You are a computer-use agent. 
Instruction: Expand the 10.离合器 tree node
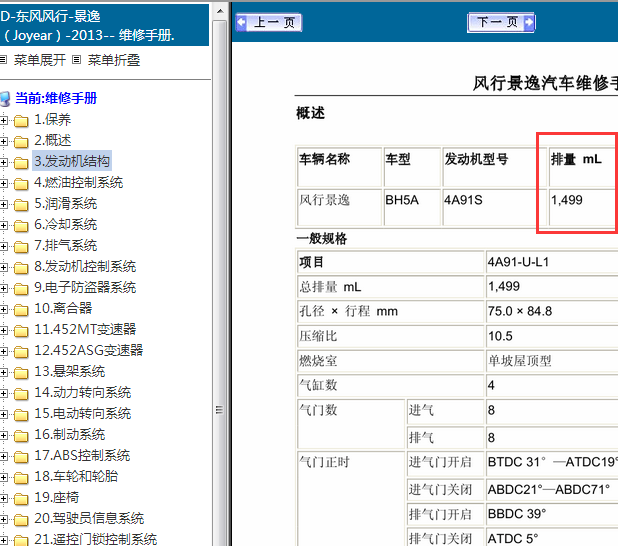[x=4, y=309]
